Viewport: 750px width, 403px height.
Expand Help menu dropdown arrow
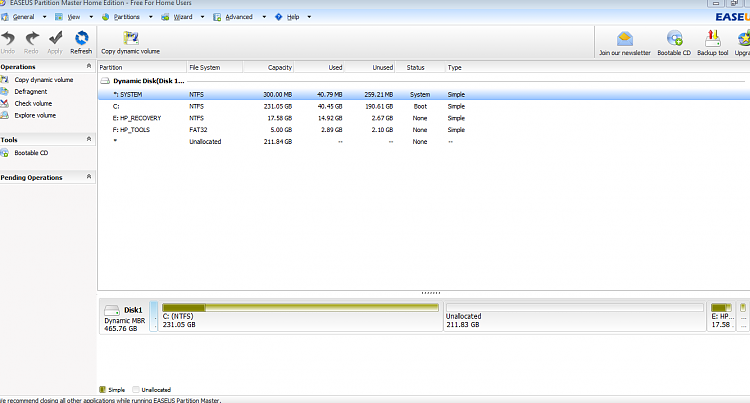[x=309, y=17]
